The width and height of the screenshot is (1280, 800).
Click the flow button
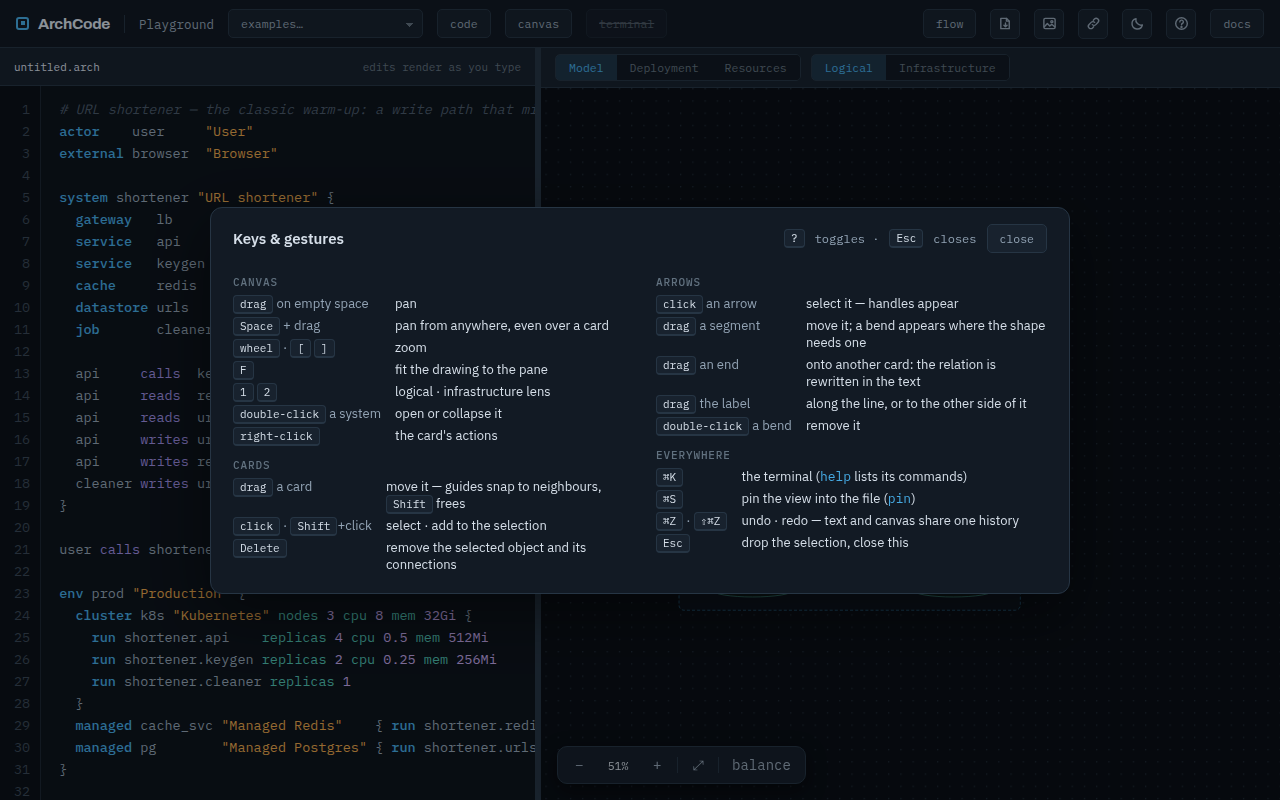[x=950, y=24]
